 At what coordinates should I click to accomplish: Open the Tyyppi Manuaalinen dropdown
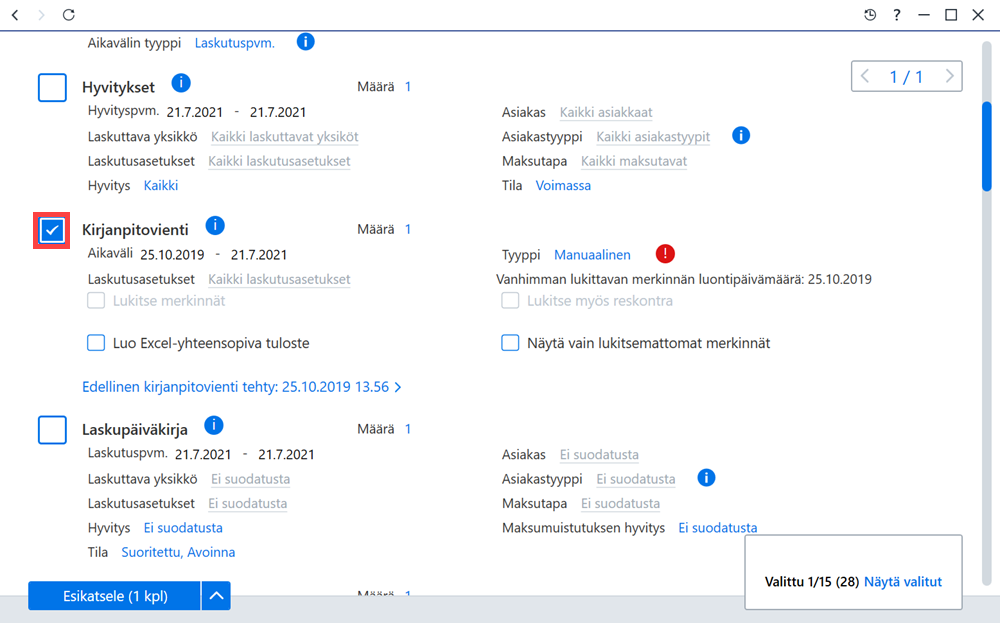click(x=592, y=255)
